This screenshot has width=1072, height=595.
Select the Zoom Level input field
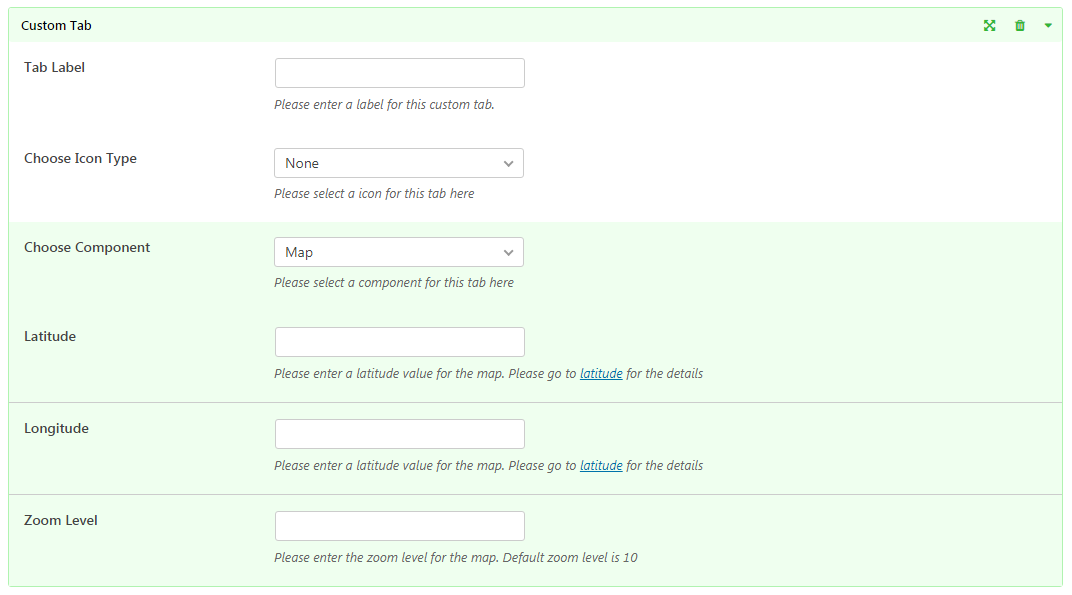pyautogui.click(x=400, y=526)
